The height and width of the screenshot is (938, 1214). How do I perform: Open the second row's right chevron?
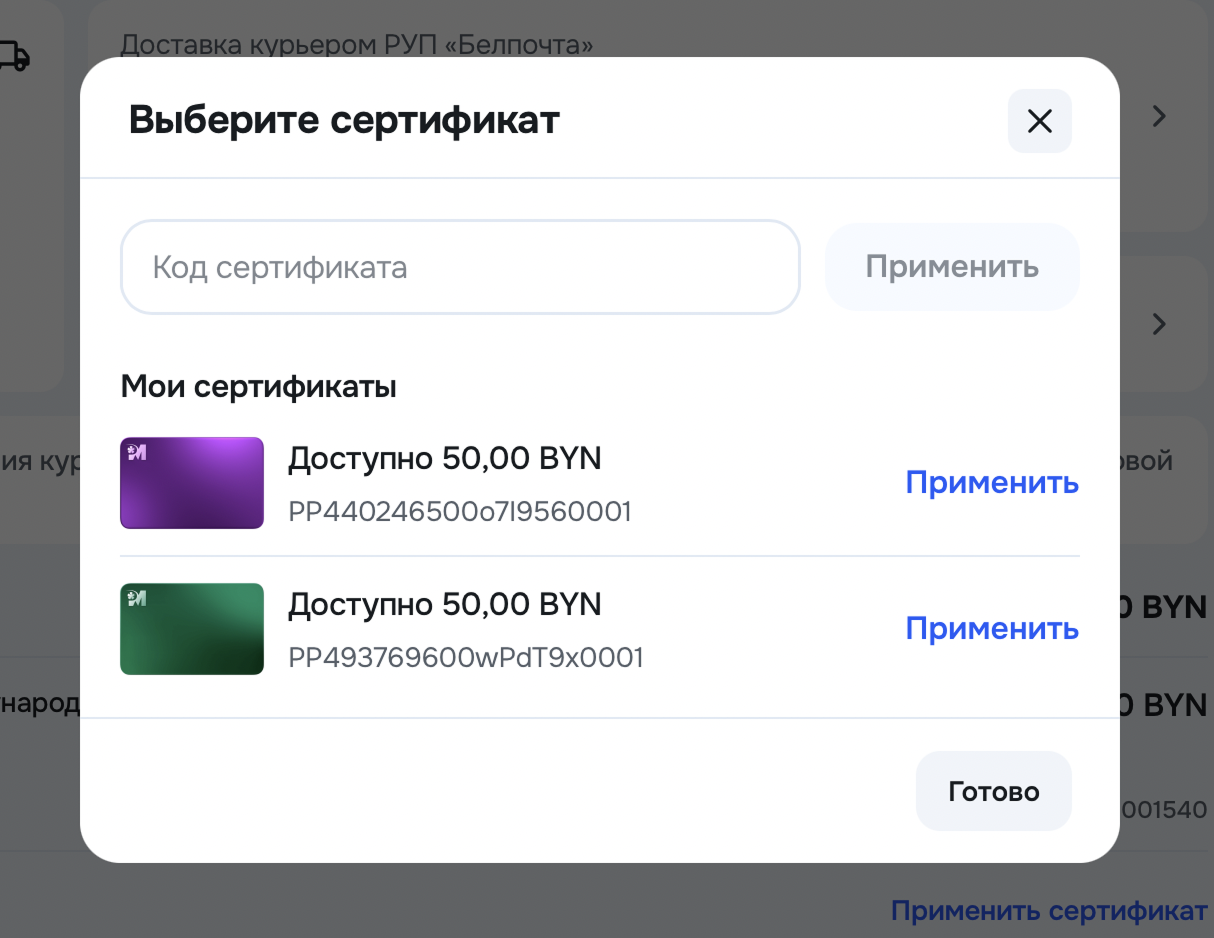pos(1159,324)
